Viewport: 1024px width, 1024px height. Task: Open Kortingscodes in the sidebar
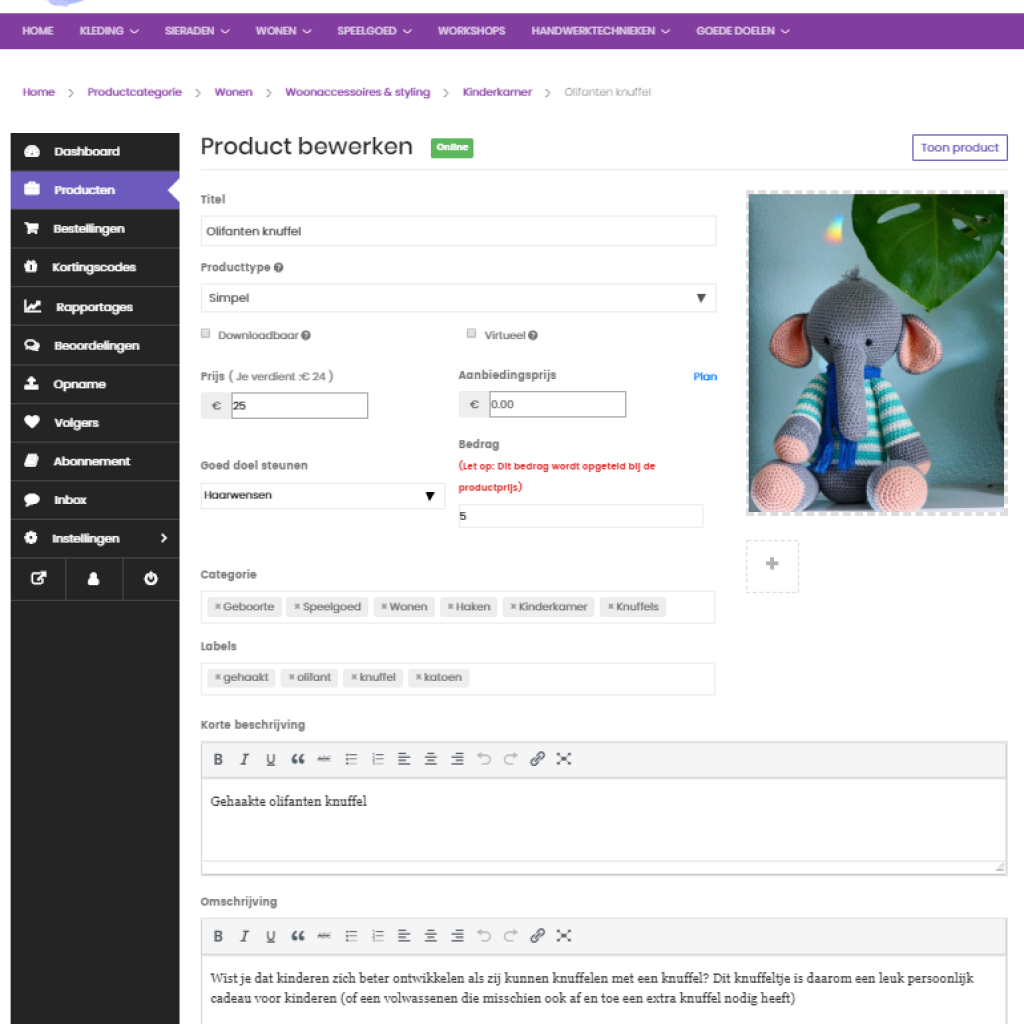click(95, 267)
